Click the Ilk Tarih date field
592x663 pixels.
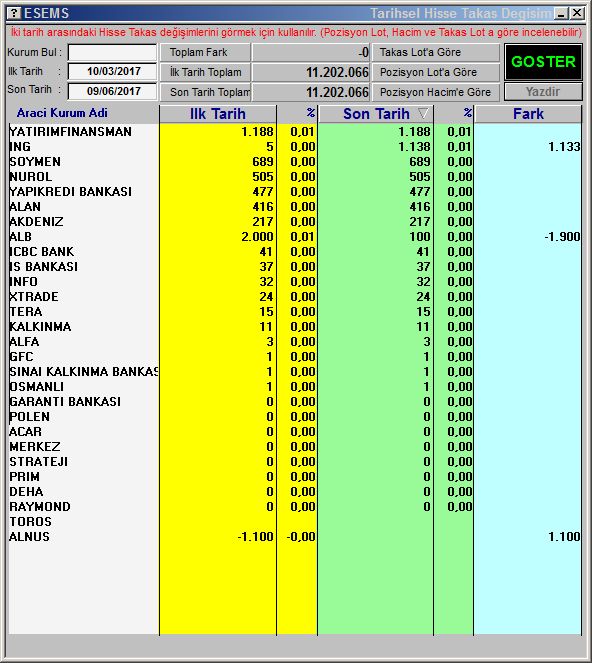pos(112,71)
